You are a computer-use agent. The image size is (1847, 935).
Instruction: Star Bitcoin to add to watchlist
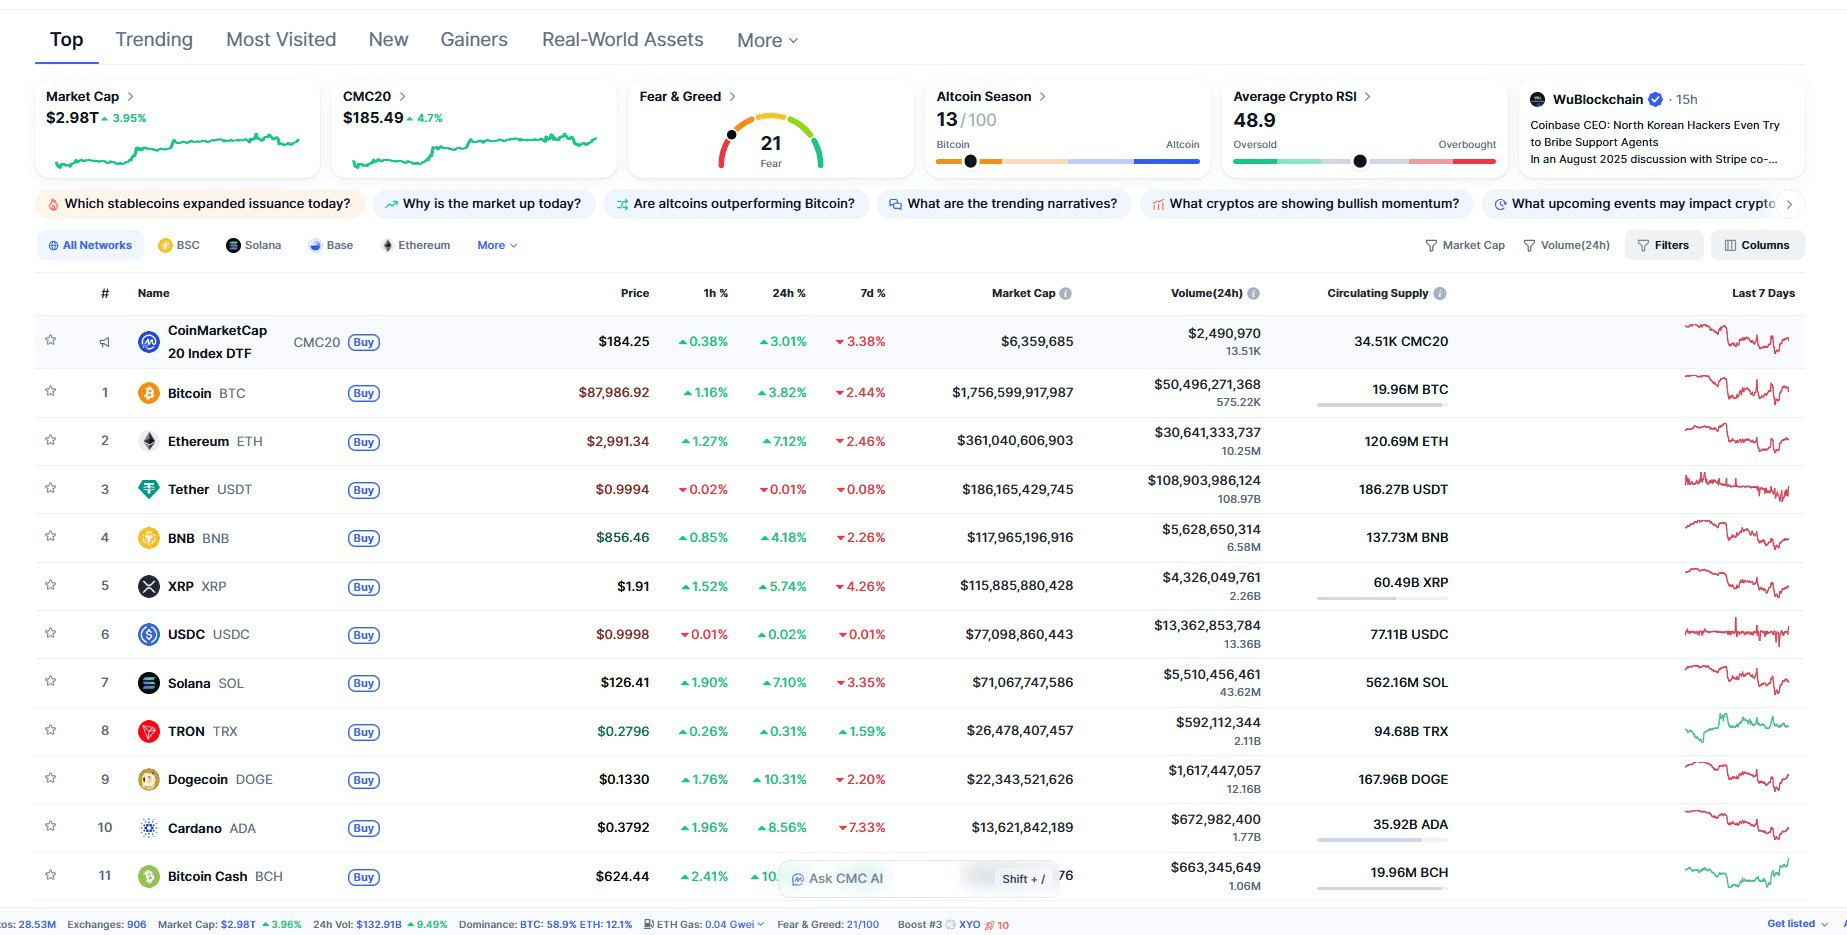click(x=50, y=392)
